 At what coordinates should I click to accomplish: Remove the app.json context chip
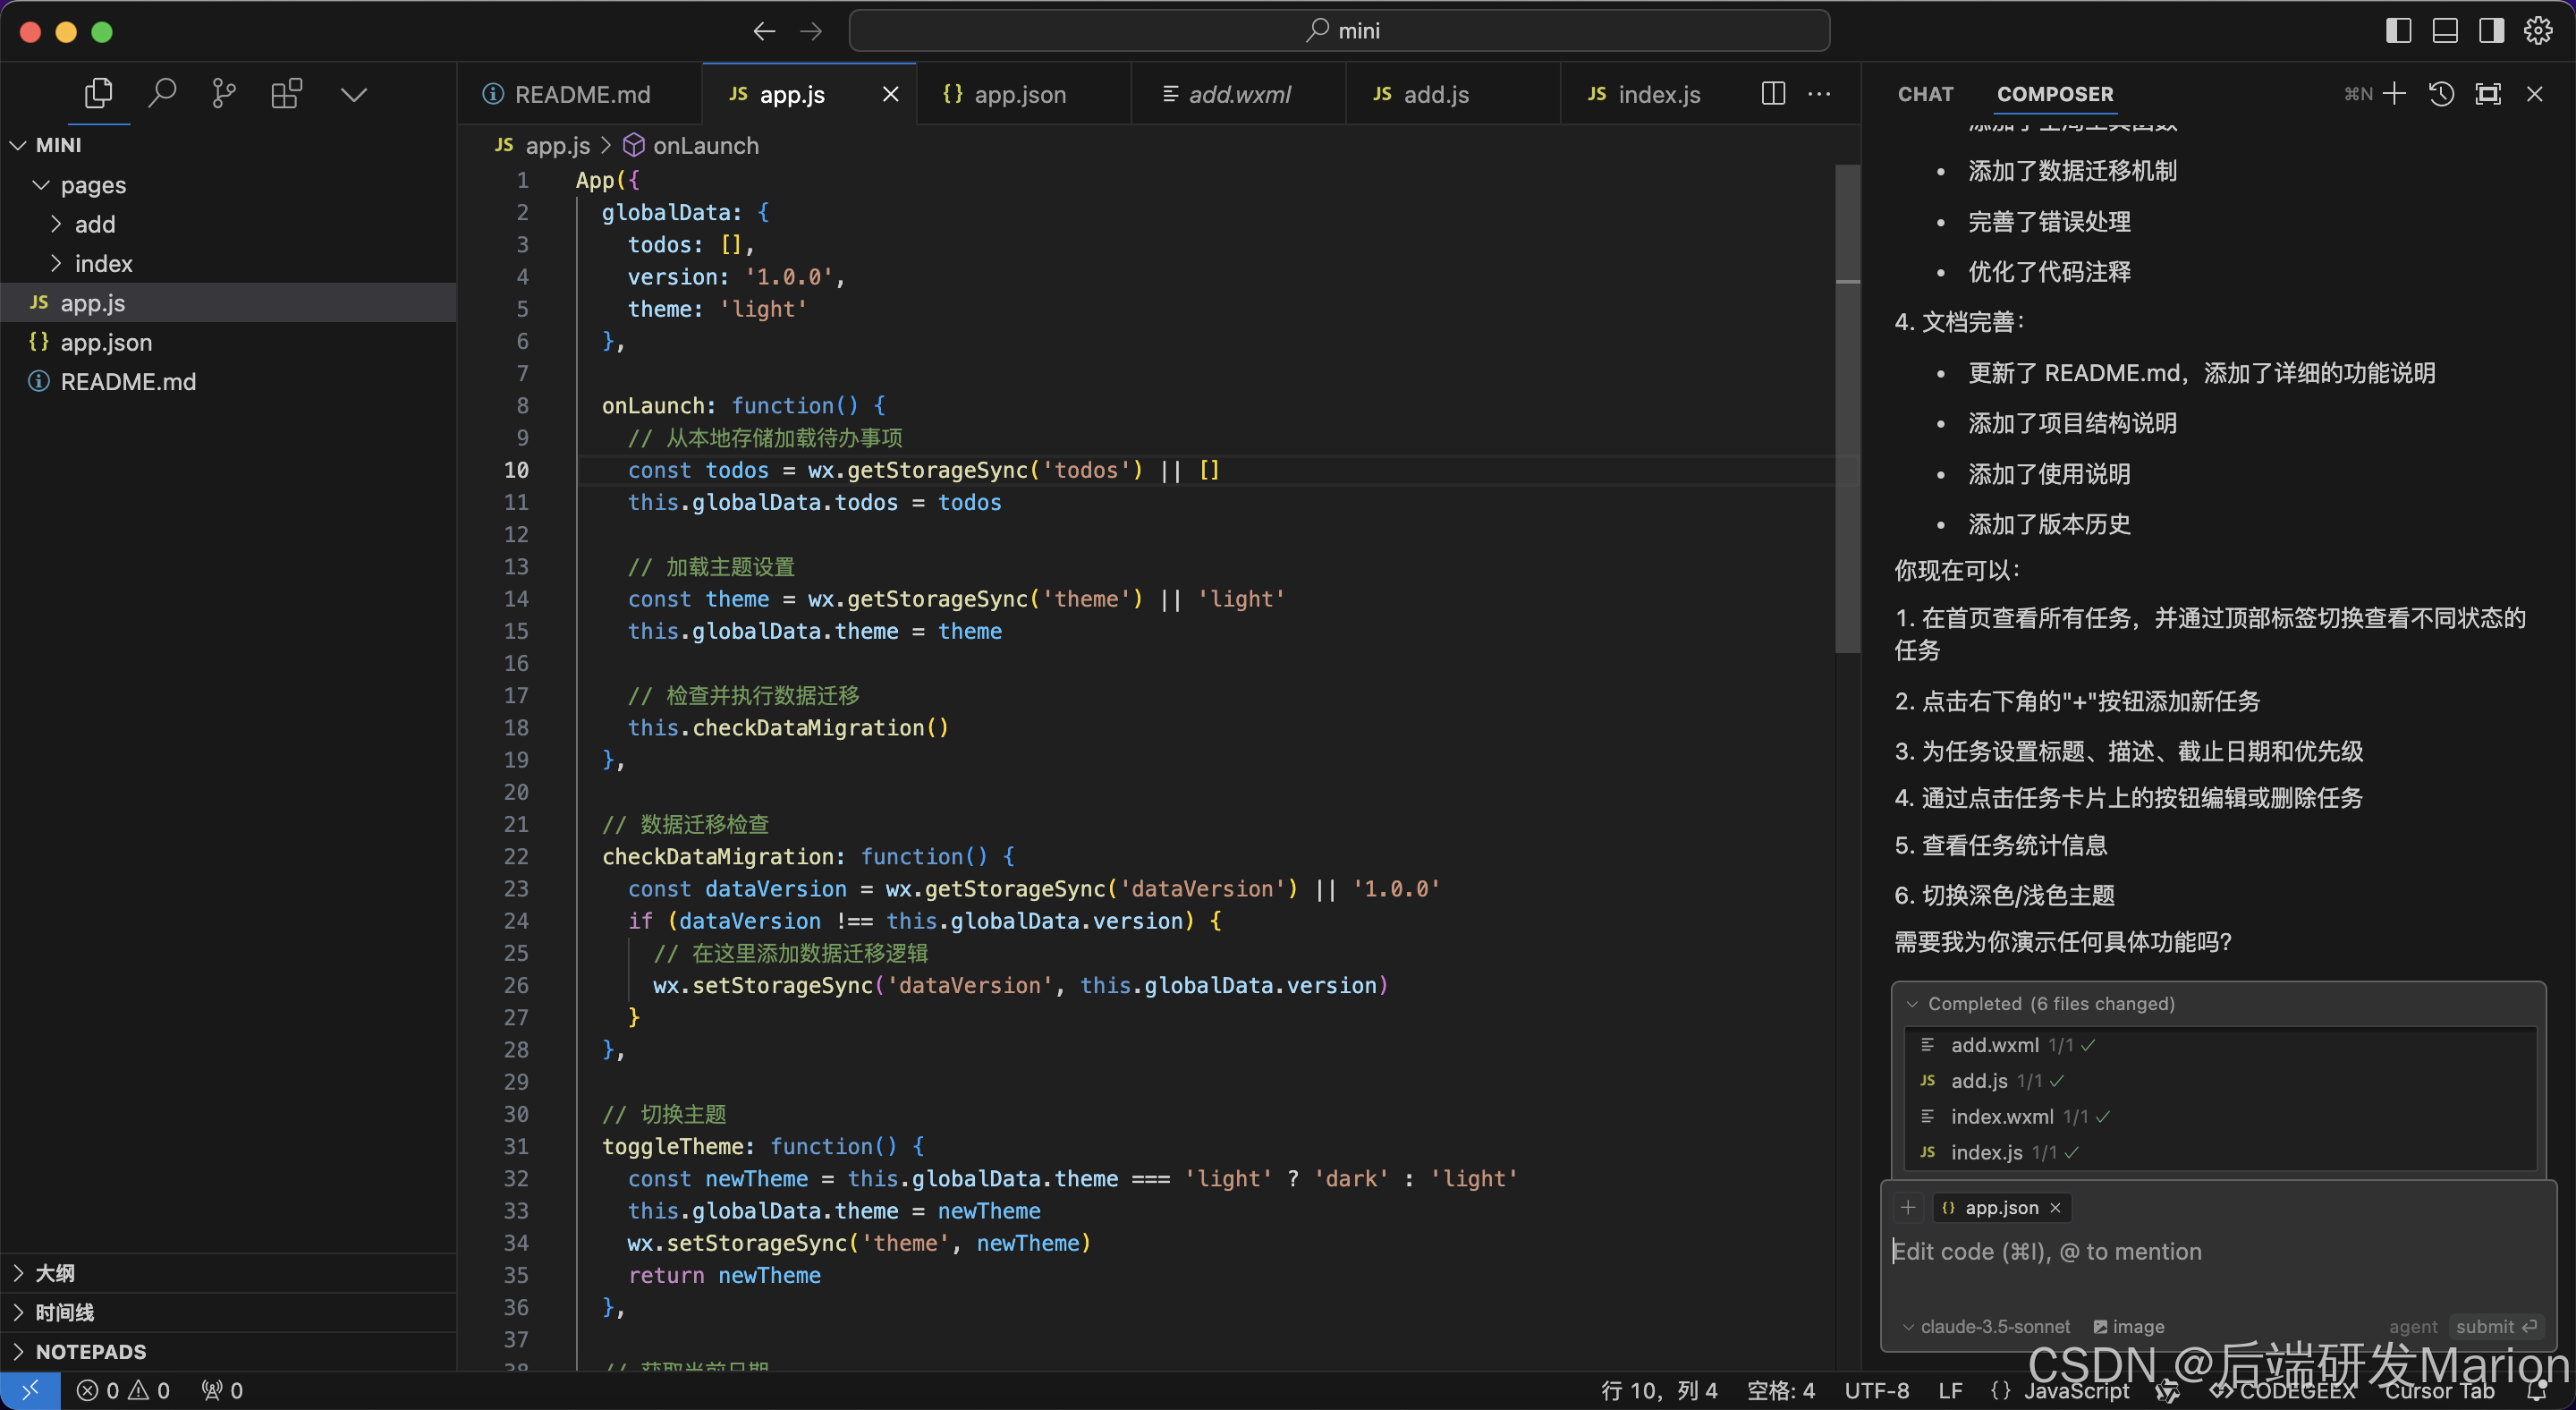tap(2056, 1208)
